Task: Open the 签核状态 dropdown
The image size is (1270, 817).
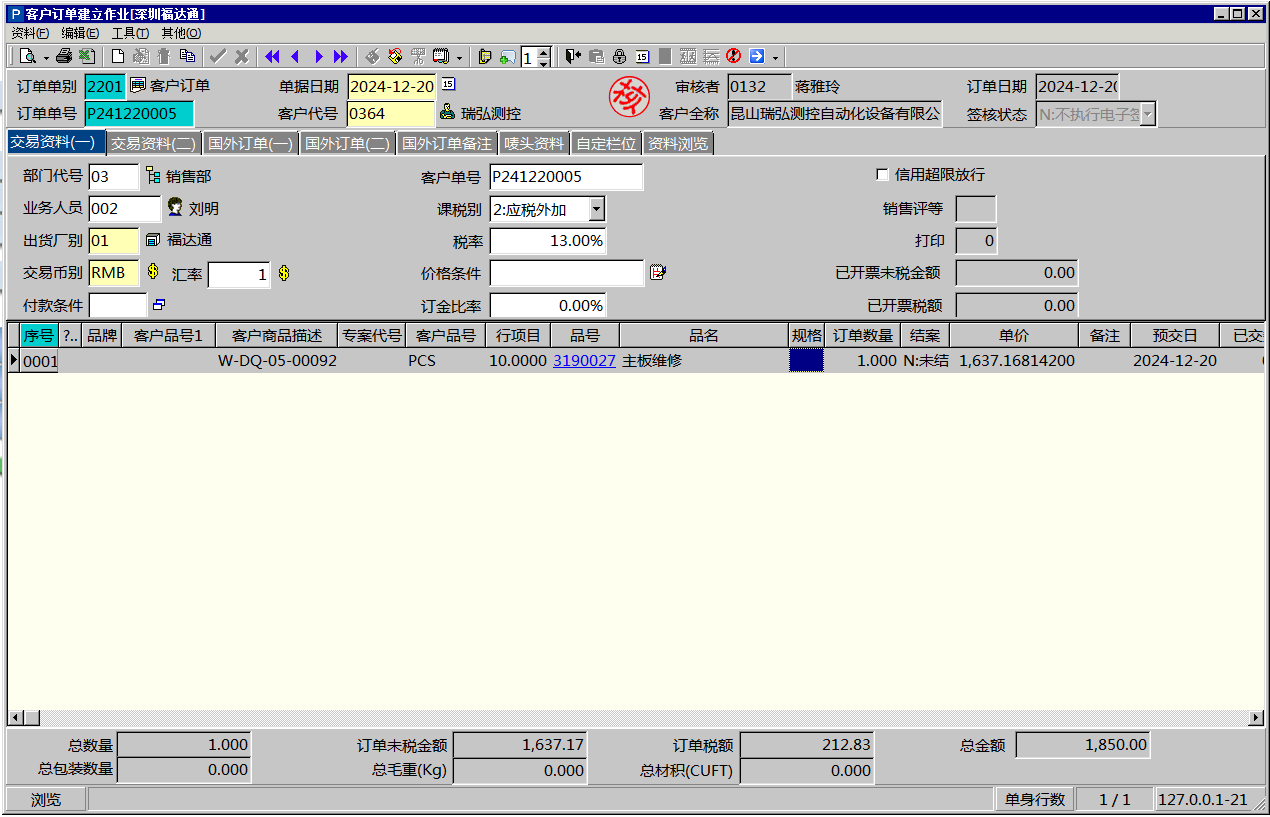Action: [1147, 114]
